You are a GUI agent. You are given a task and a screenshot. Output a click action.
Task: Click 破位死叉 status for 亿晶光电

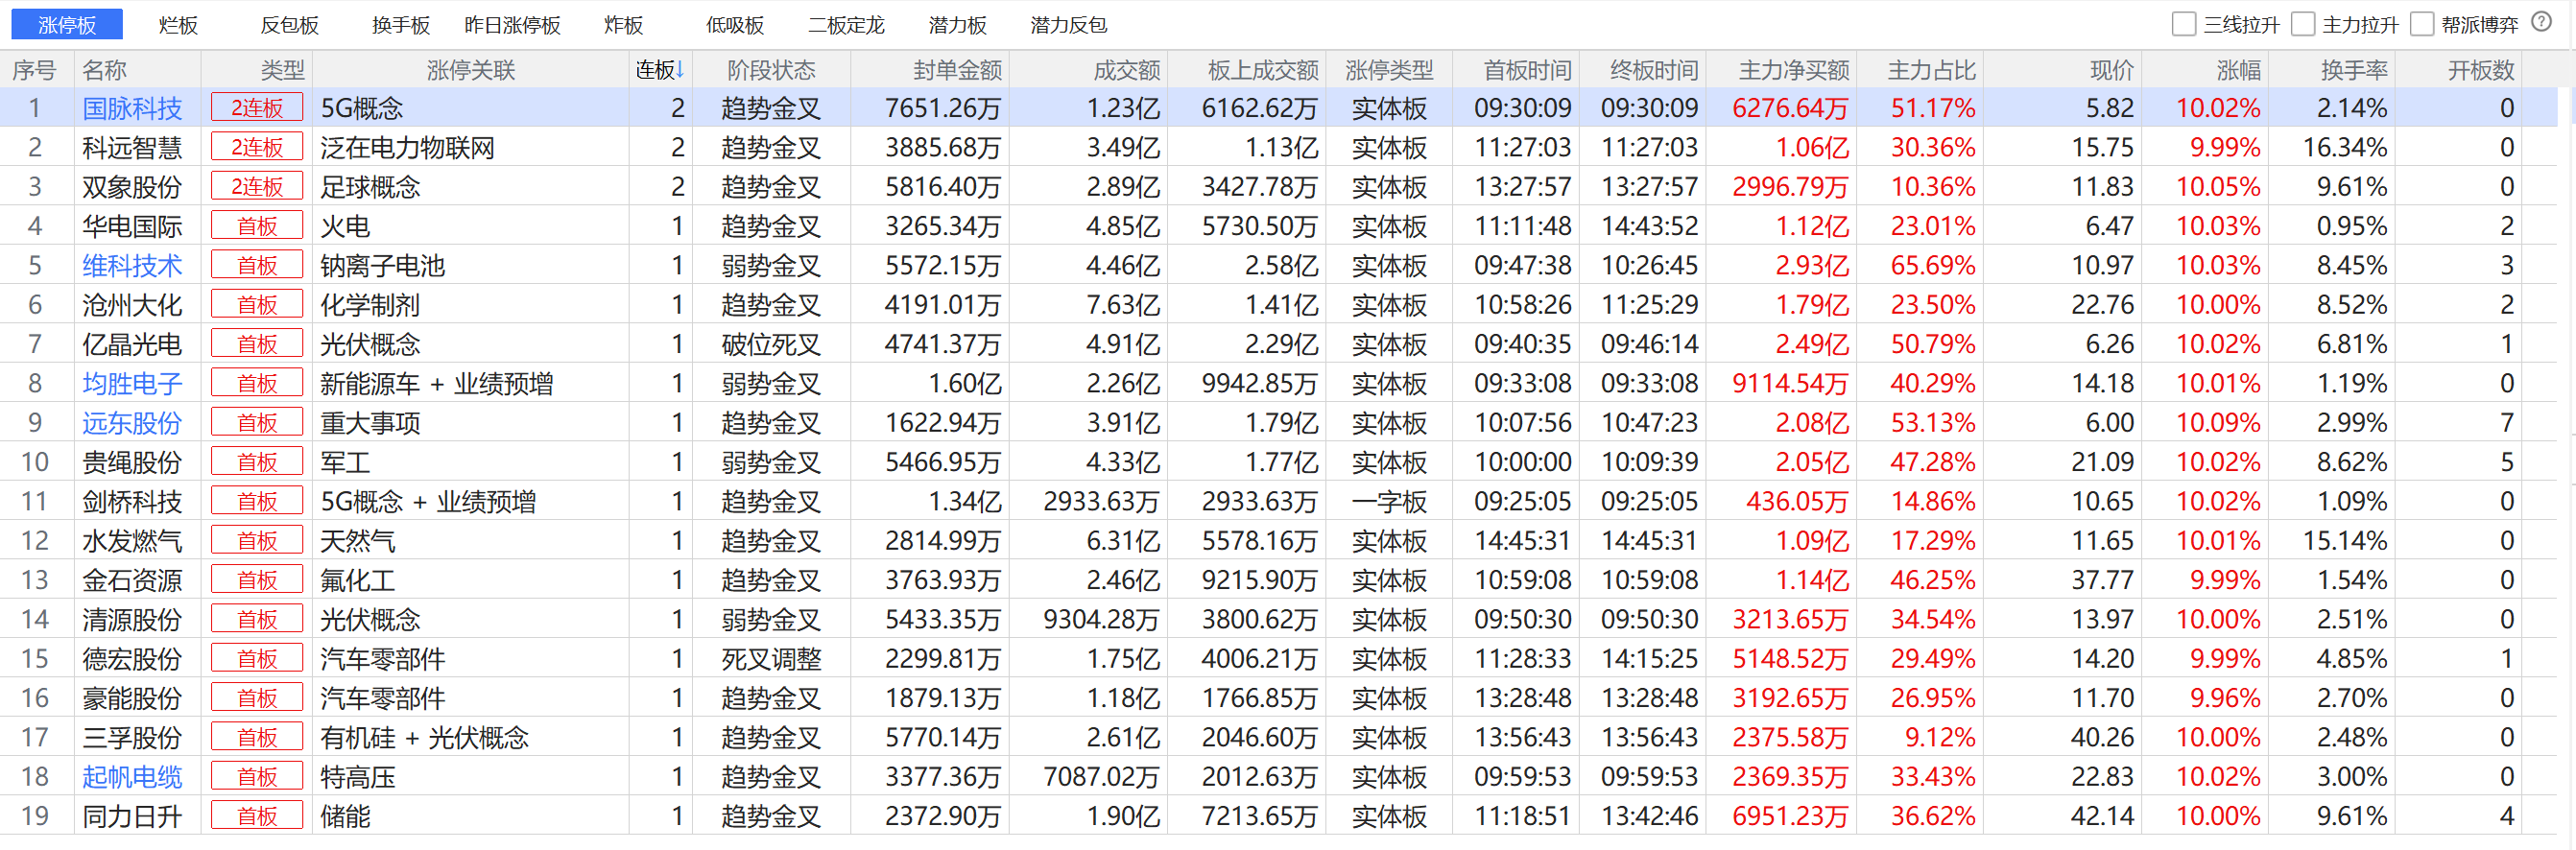click(771, 344)
